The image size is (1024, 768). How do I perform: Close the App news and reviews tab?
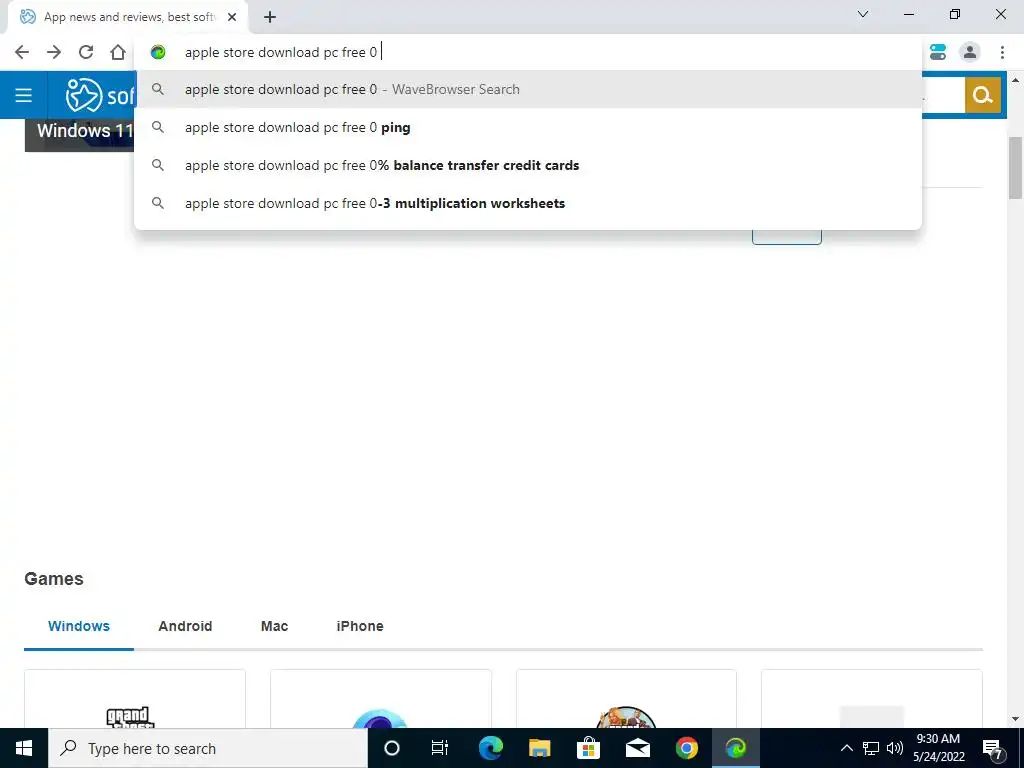coord(232,17)
